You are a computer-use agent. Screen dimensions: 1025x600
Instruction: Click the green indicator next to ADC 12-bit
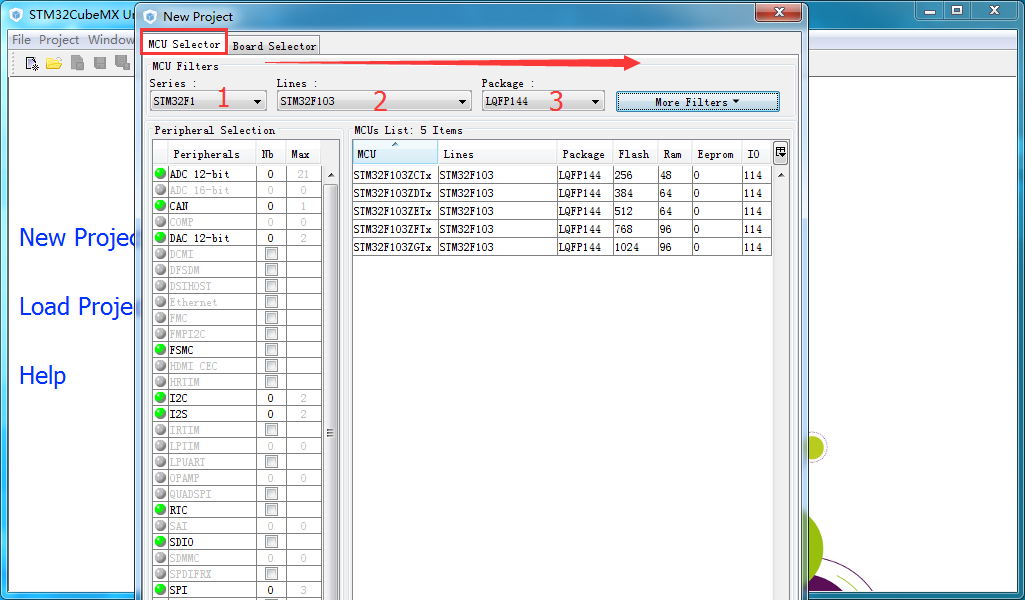(160, 174)
